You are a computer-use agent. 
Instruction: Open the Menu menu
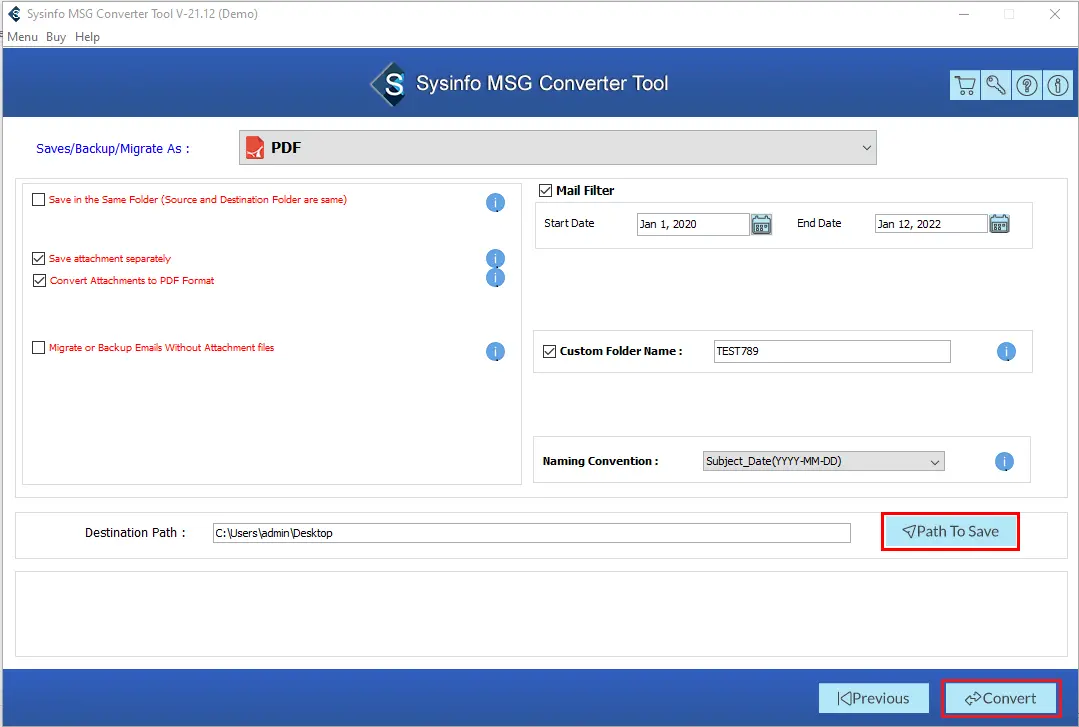point(22,37)
